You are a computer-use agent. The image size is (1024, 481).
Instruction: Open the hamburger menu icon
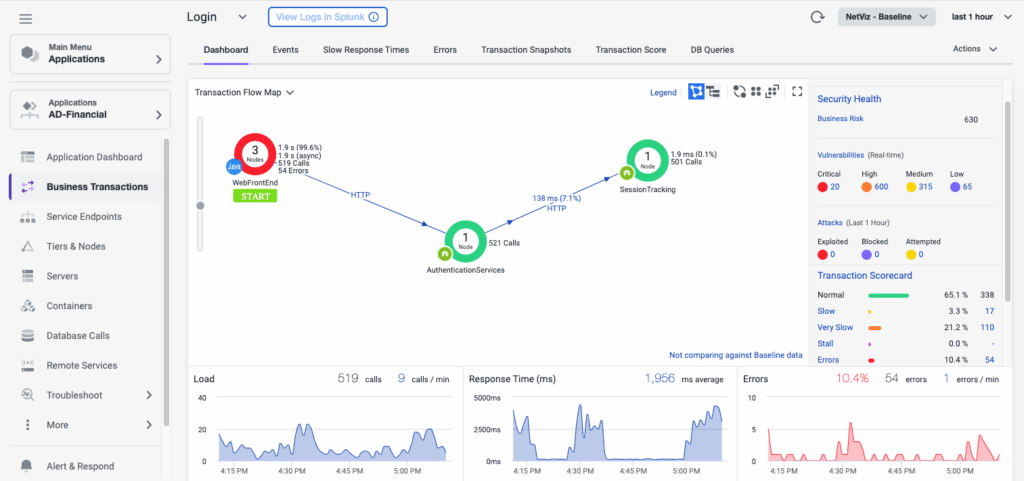coord(25,18)
